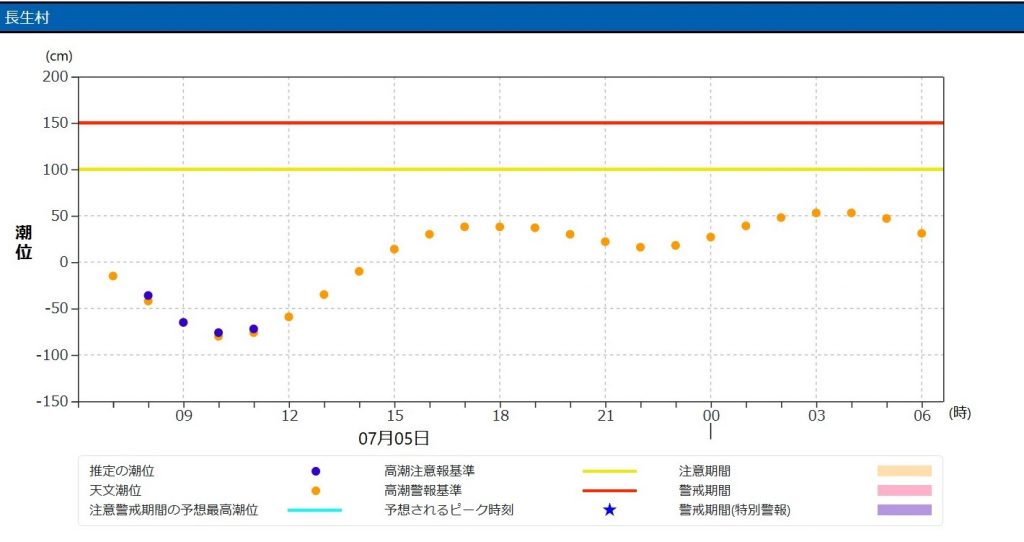The image size is (1024, 542).
Task: Click the orange dot icon beside 天文潮位 in the legend
Action: click(x=315, y=490)
